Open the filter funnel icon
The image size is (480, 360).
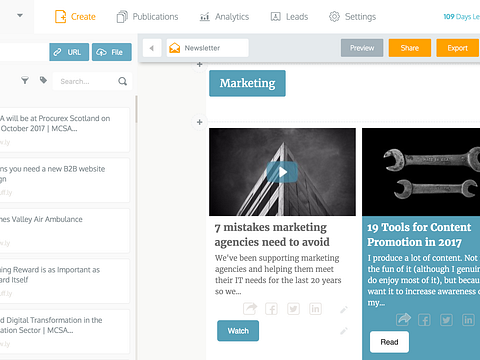[25, 80]
